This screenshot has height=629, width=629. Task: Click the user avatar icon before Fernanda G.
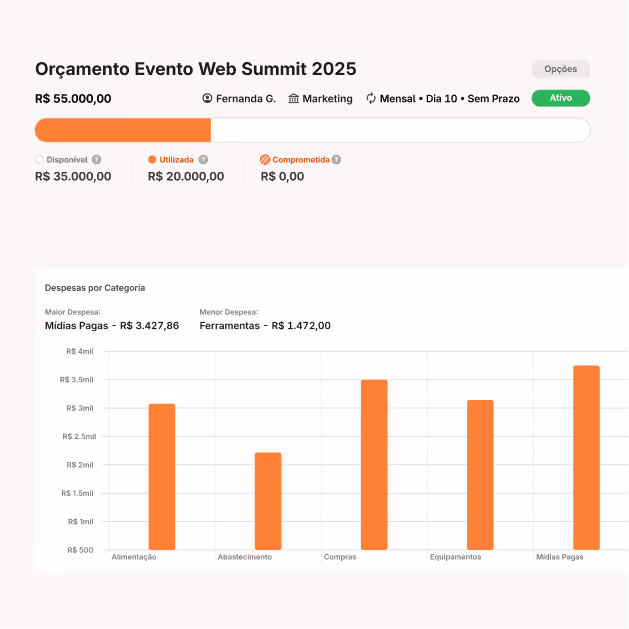point(207,98)
